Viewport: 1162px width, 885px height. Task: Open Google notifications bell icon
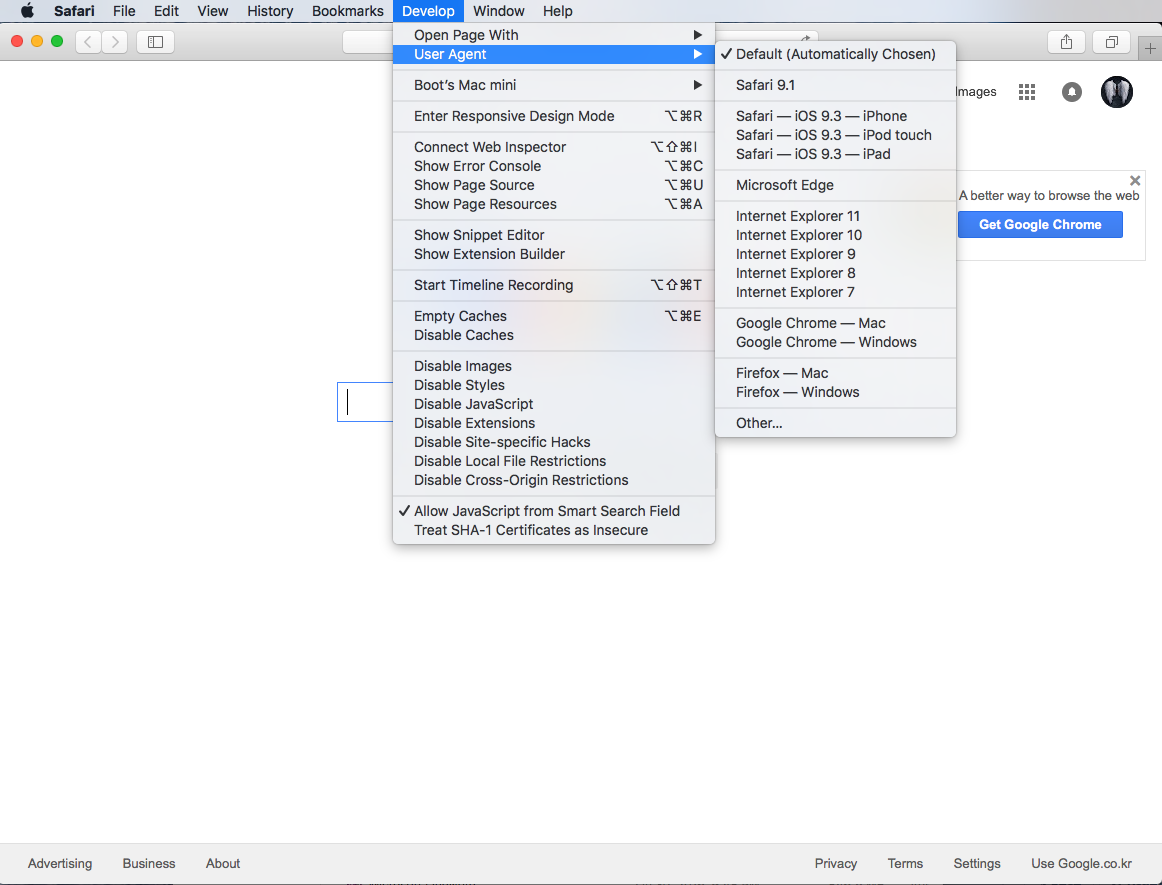[1072, 92]
